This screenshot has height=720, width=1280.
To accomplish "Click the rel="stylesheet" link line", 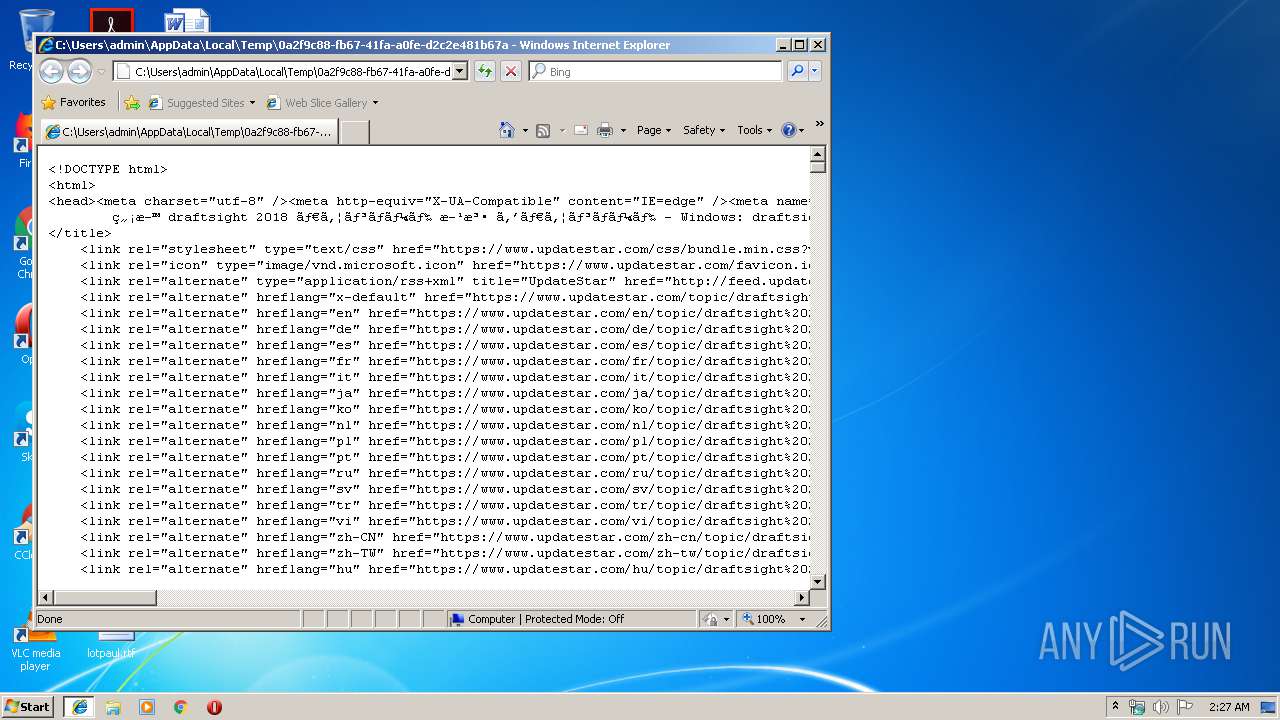I will pyautogui.click(x=444, y=249).
